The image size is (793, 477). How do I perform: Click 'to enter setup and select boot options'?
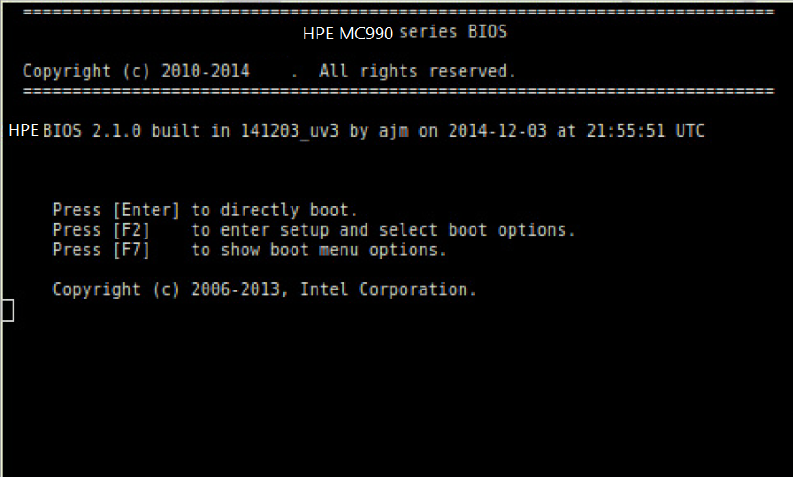[384, 230]
